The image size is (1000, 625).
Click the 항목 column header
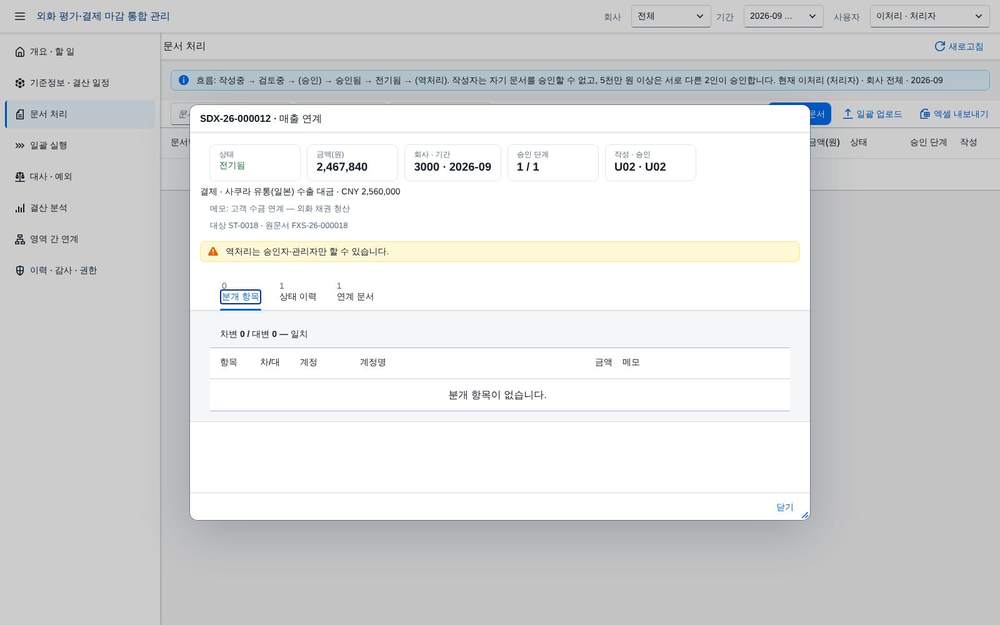tap(228, 362)
